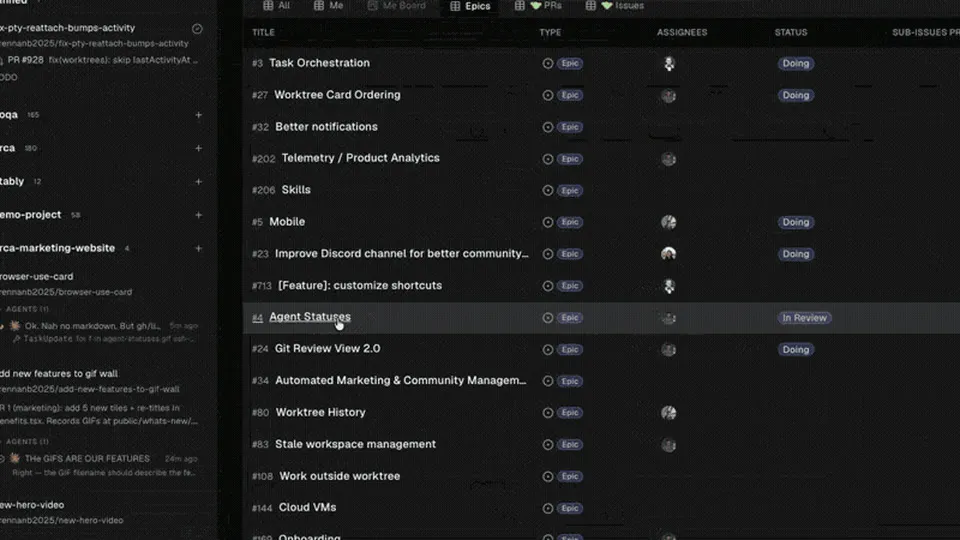Open the Skills epic
The image size is (960, 540).
click(296, 190)
